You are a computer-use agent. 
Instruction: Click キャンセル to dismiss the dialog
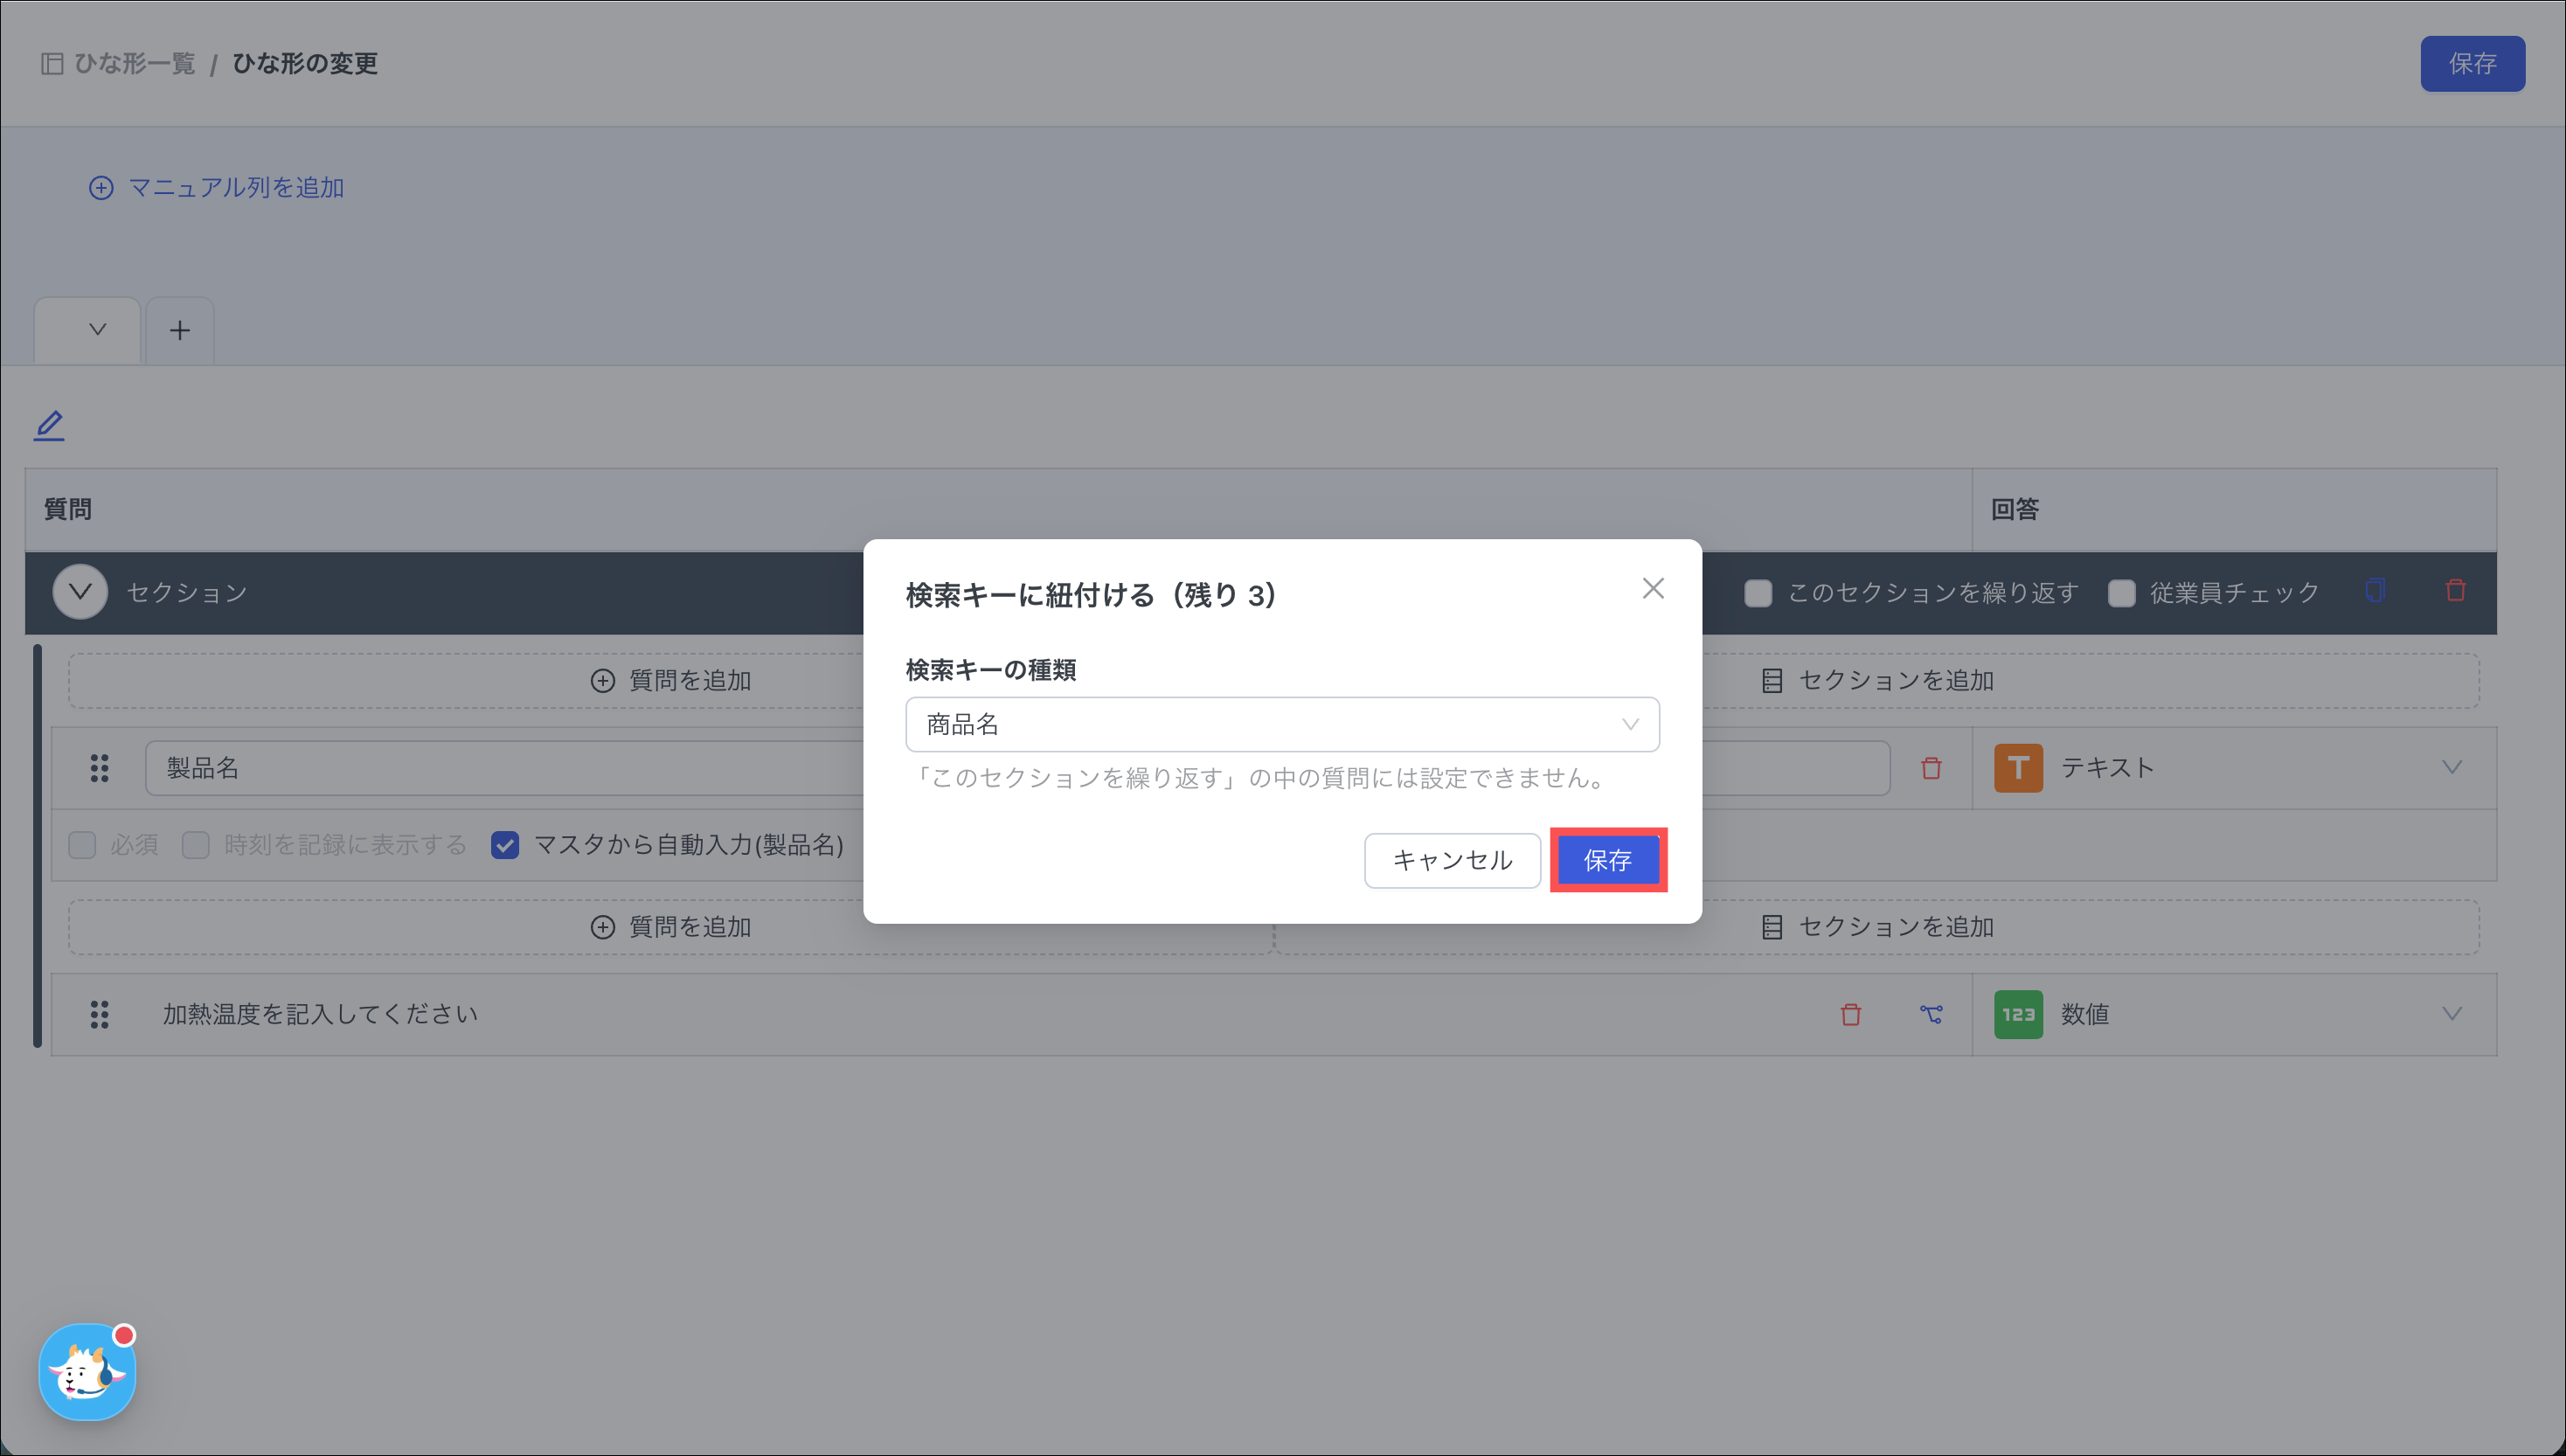tap(1451, 860)
